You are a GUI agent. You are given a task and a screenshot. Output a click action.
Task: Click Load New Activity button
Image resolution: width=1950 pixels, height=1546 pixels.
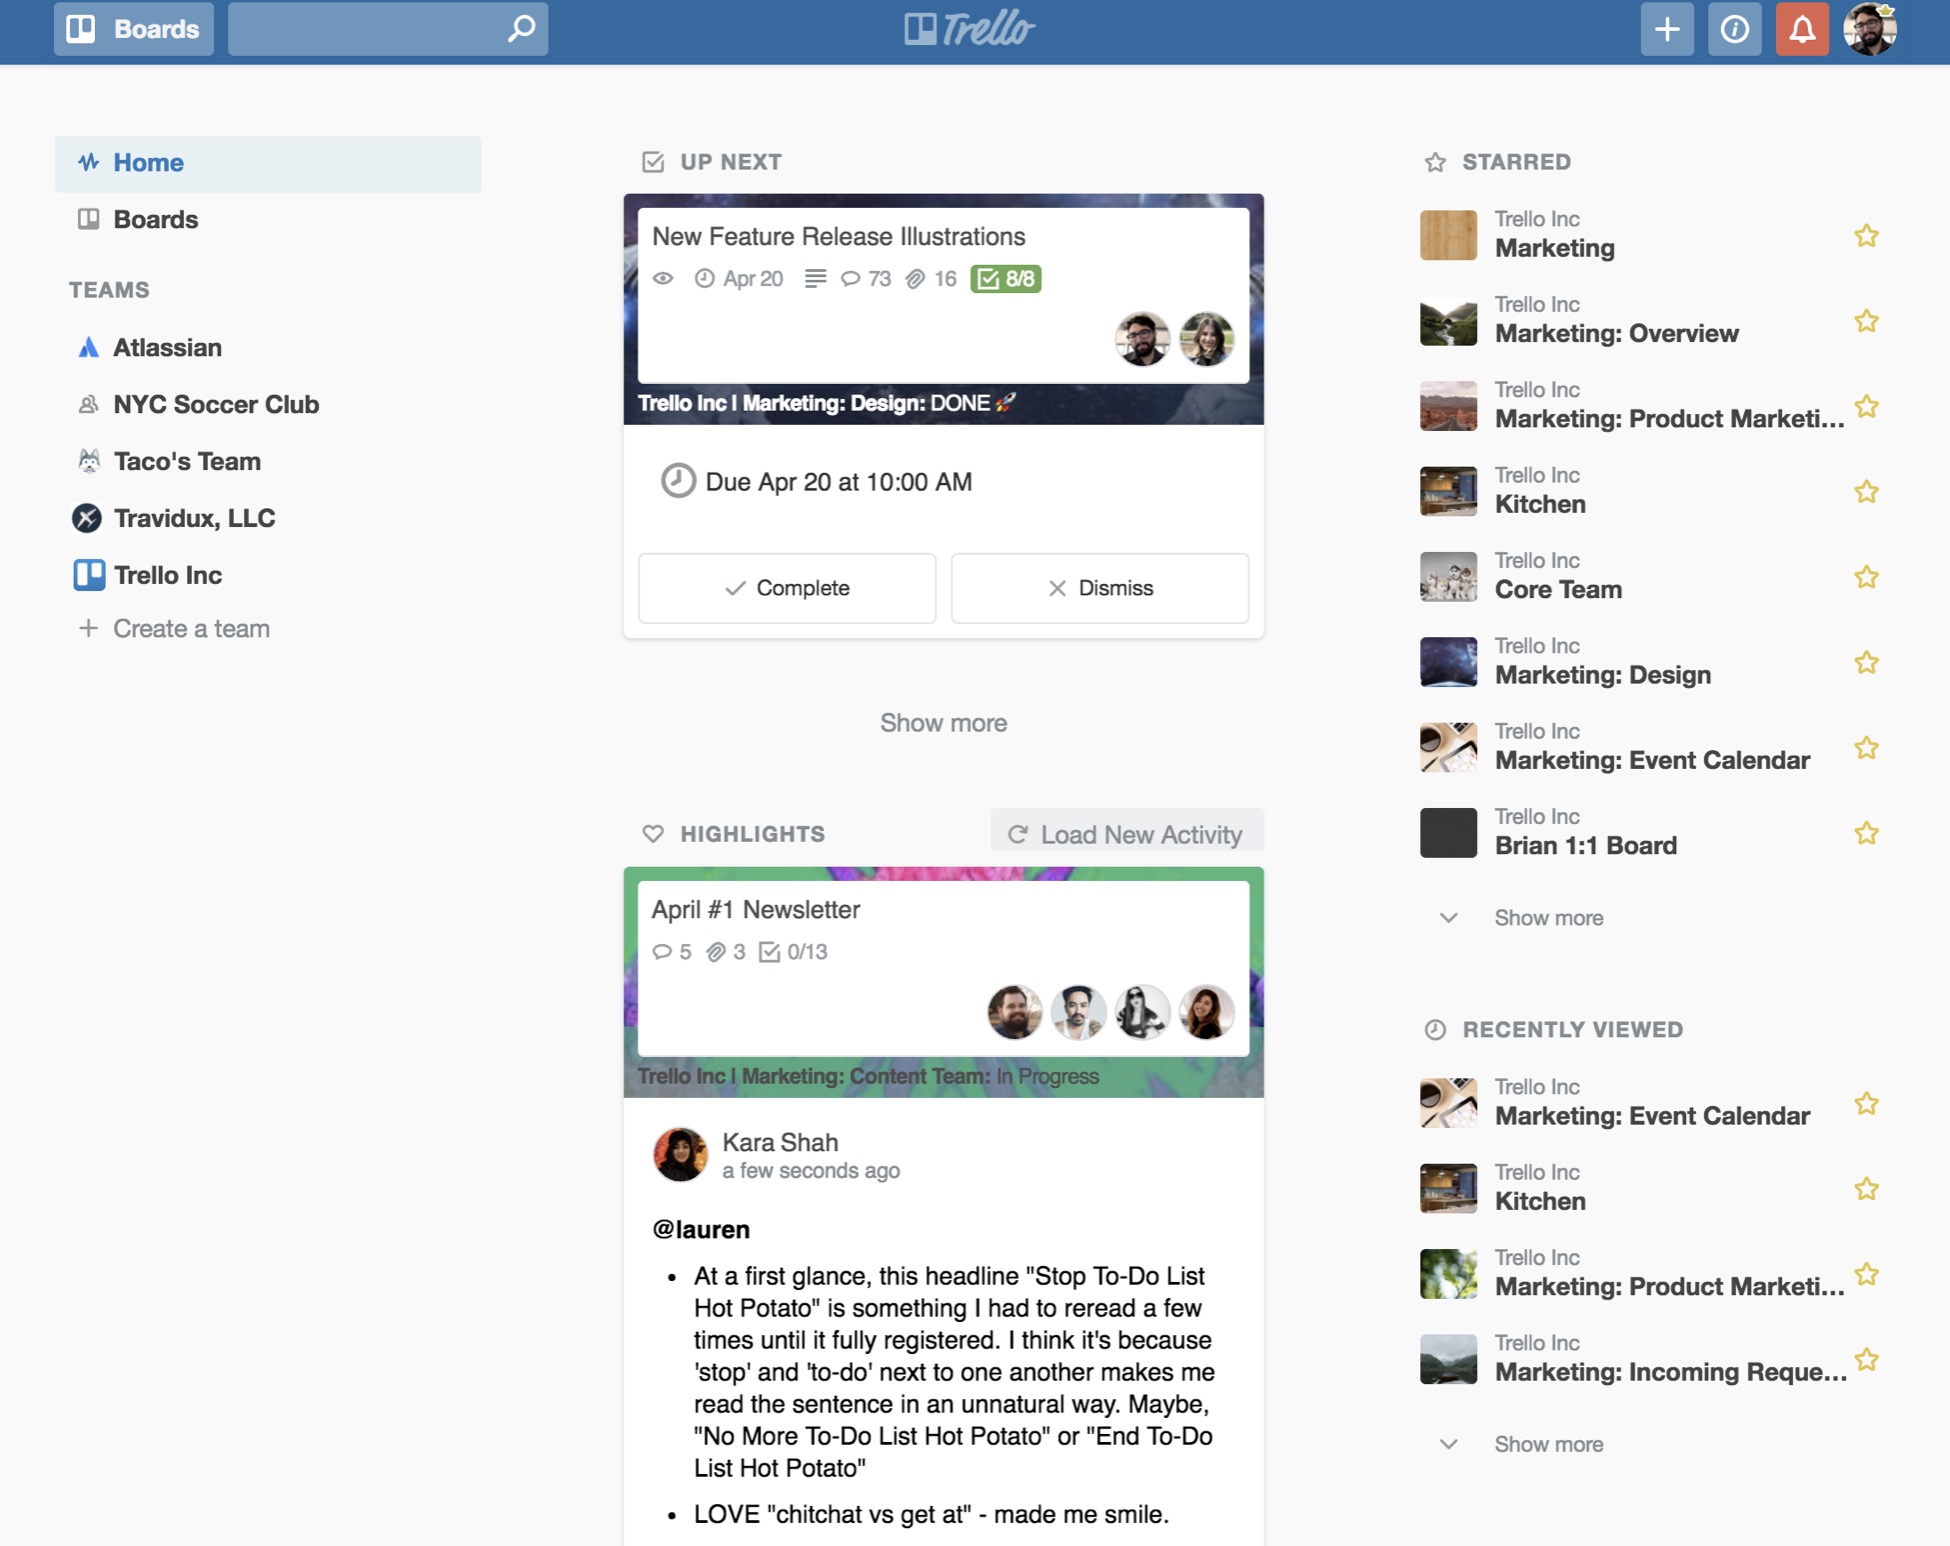pos(1127,834)
